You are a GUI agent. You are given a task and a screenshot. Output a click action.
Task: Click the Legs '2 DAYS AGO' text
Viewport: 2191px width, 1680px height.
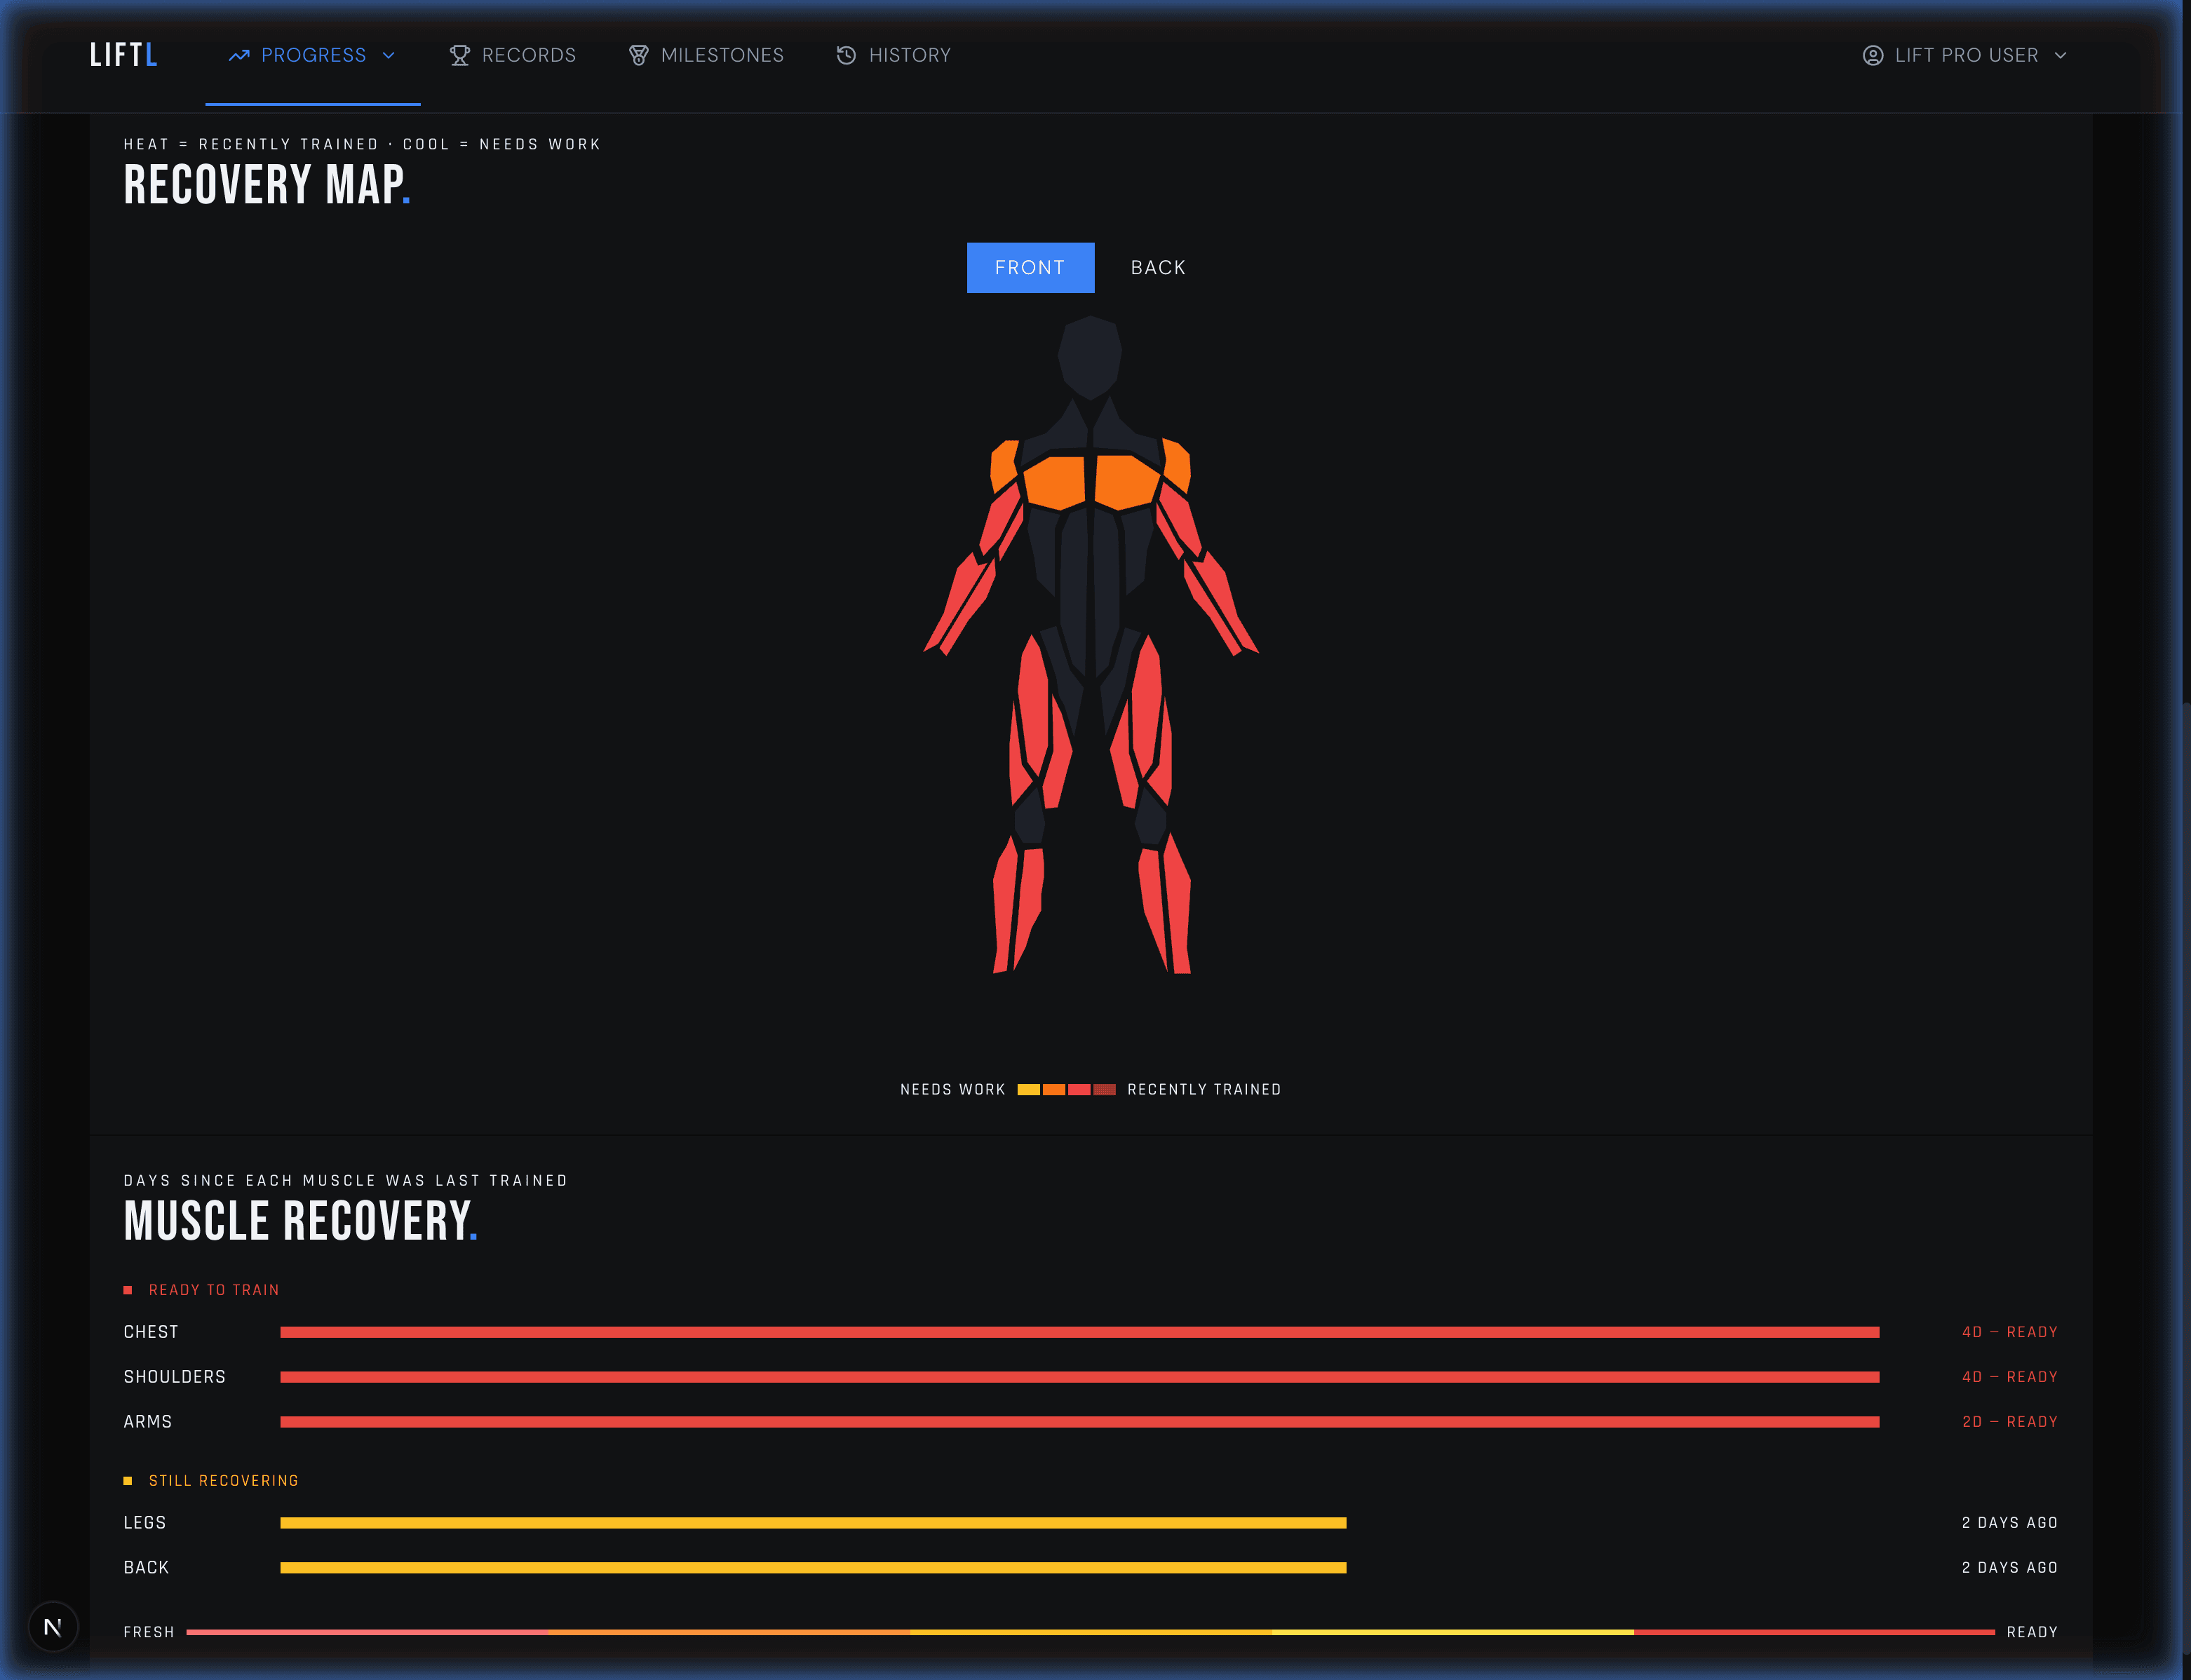click(2010, 1523)
